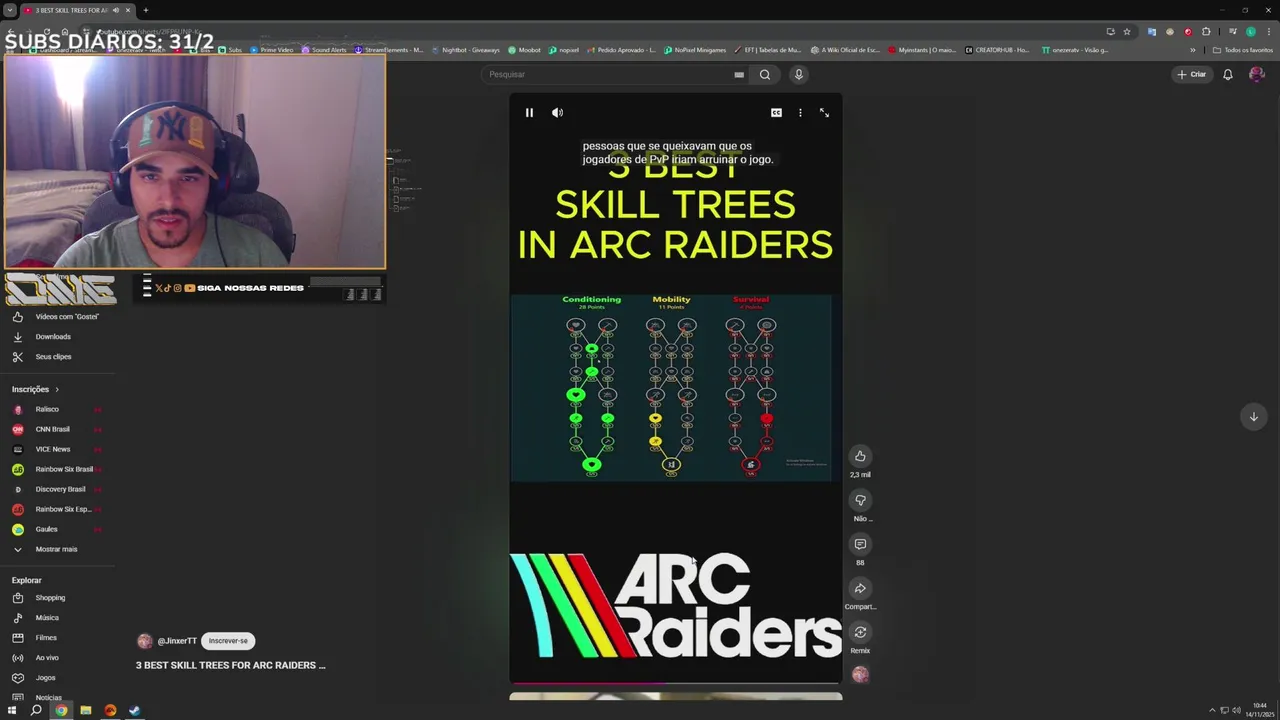Open the Rainbow Six Esp... channel

point(58,509)
